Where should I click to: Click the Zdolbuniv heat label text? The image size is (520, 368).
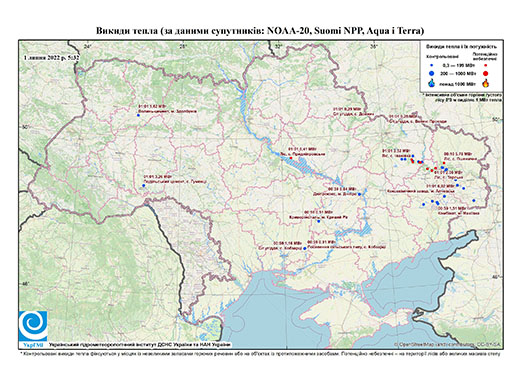[167, 109]
